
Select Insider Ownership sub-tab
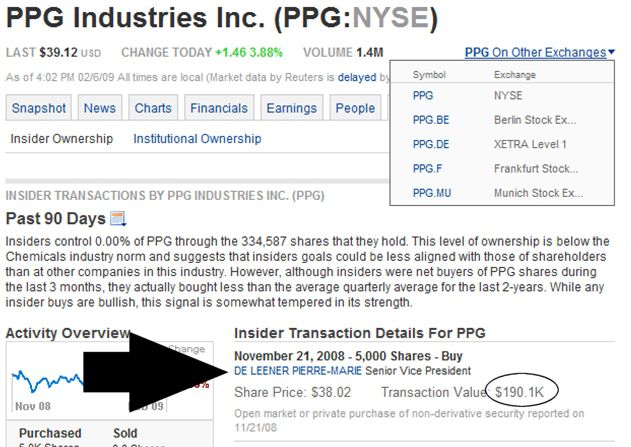[x=62, y=138]
